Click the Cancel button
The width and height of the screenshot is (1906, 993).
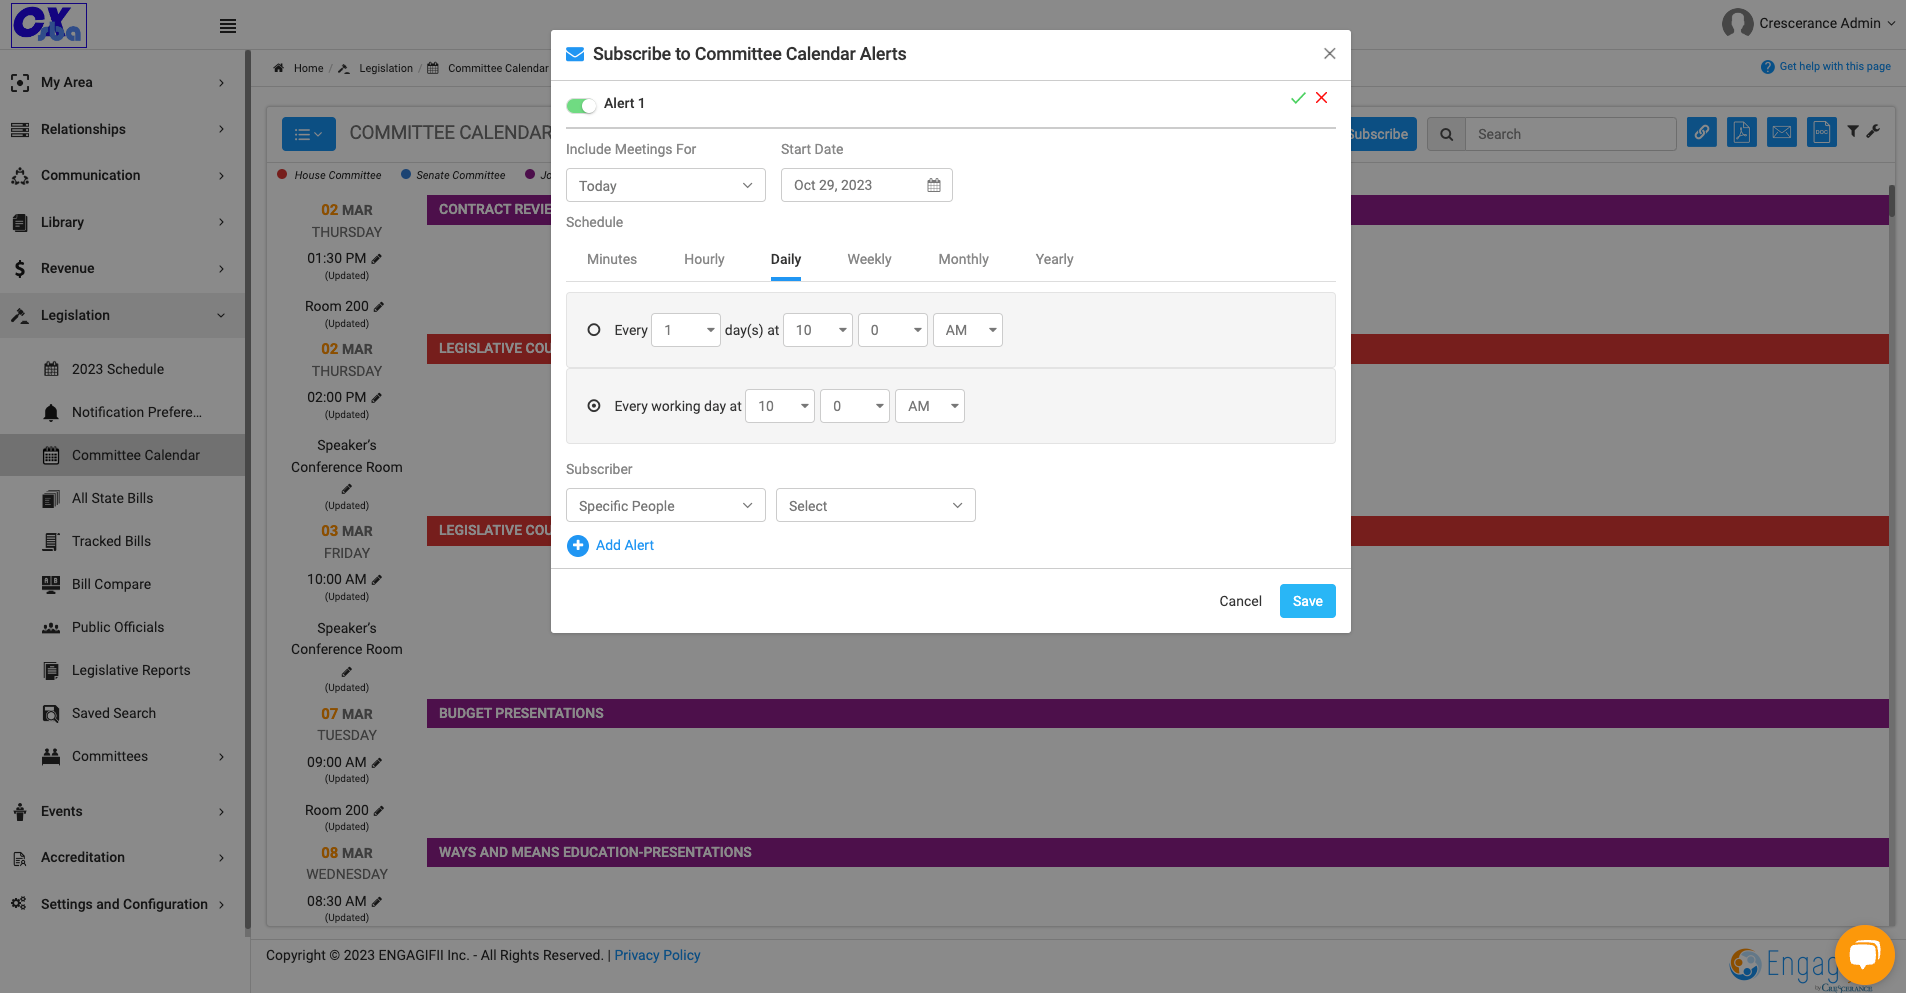tap(1240, 601)
